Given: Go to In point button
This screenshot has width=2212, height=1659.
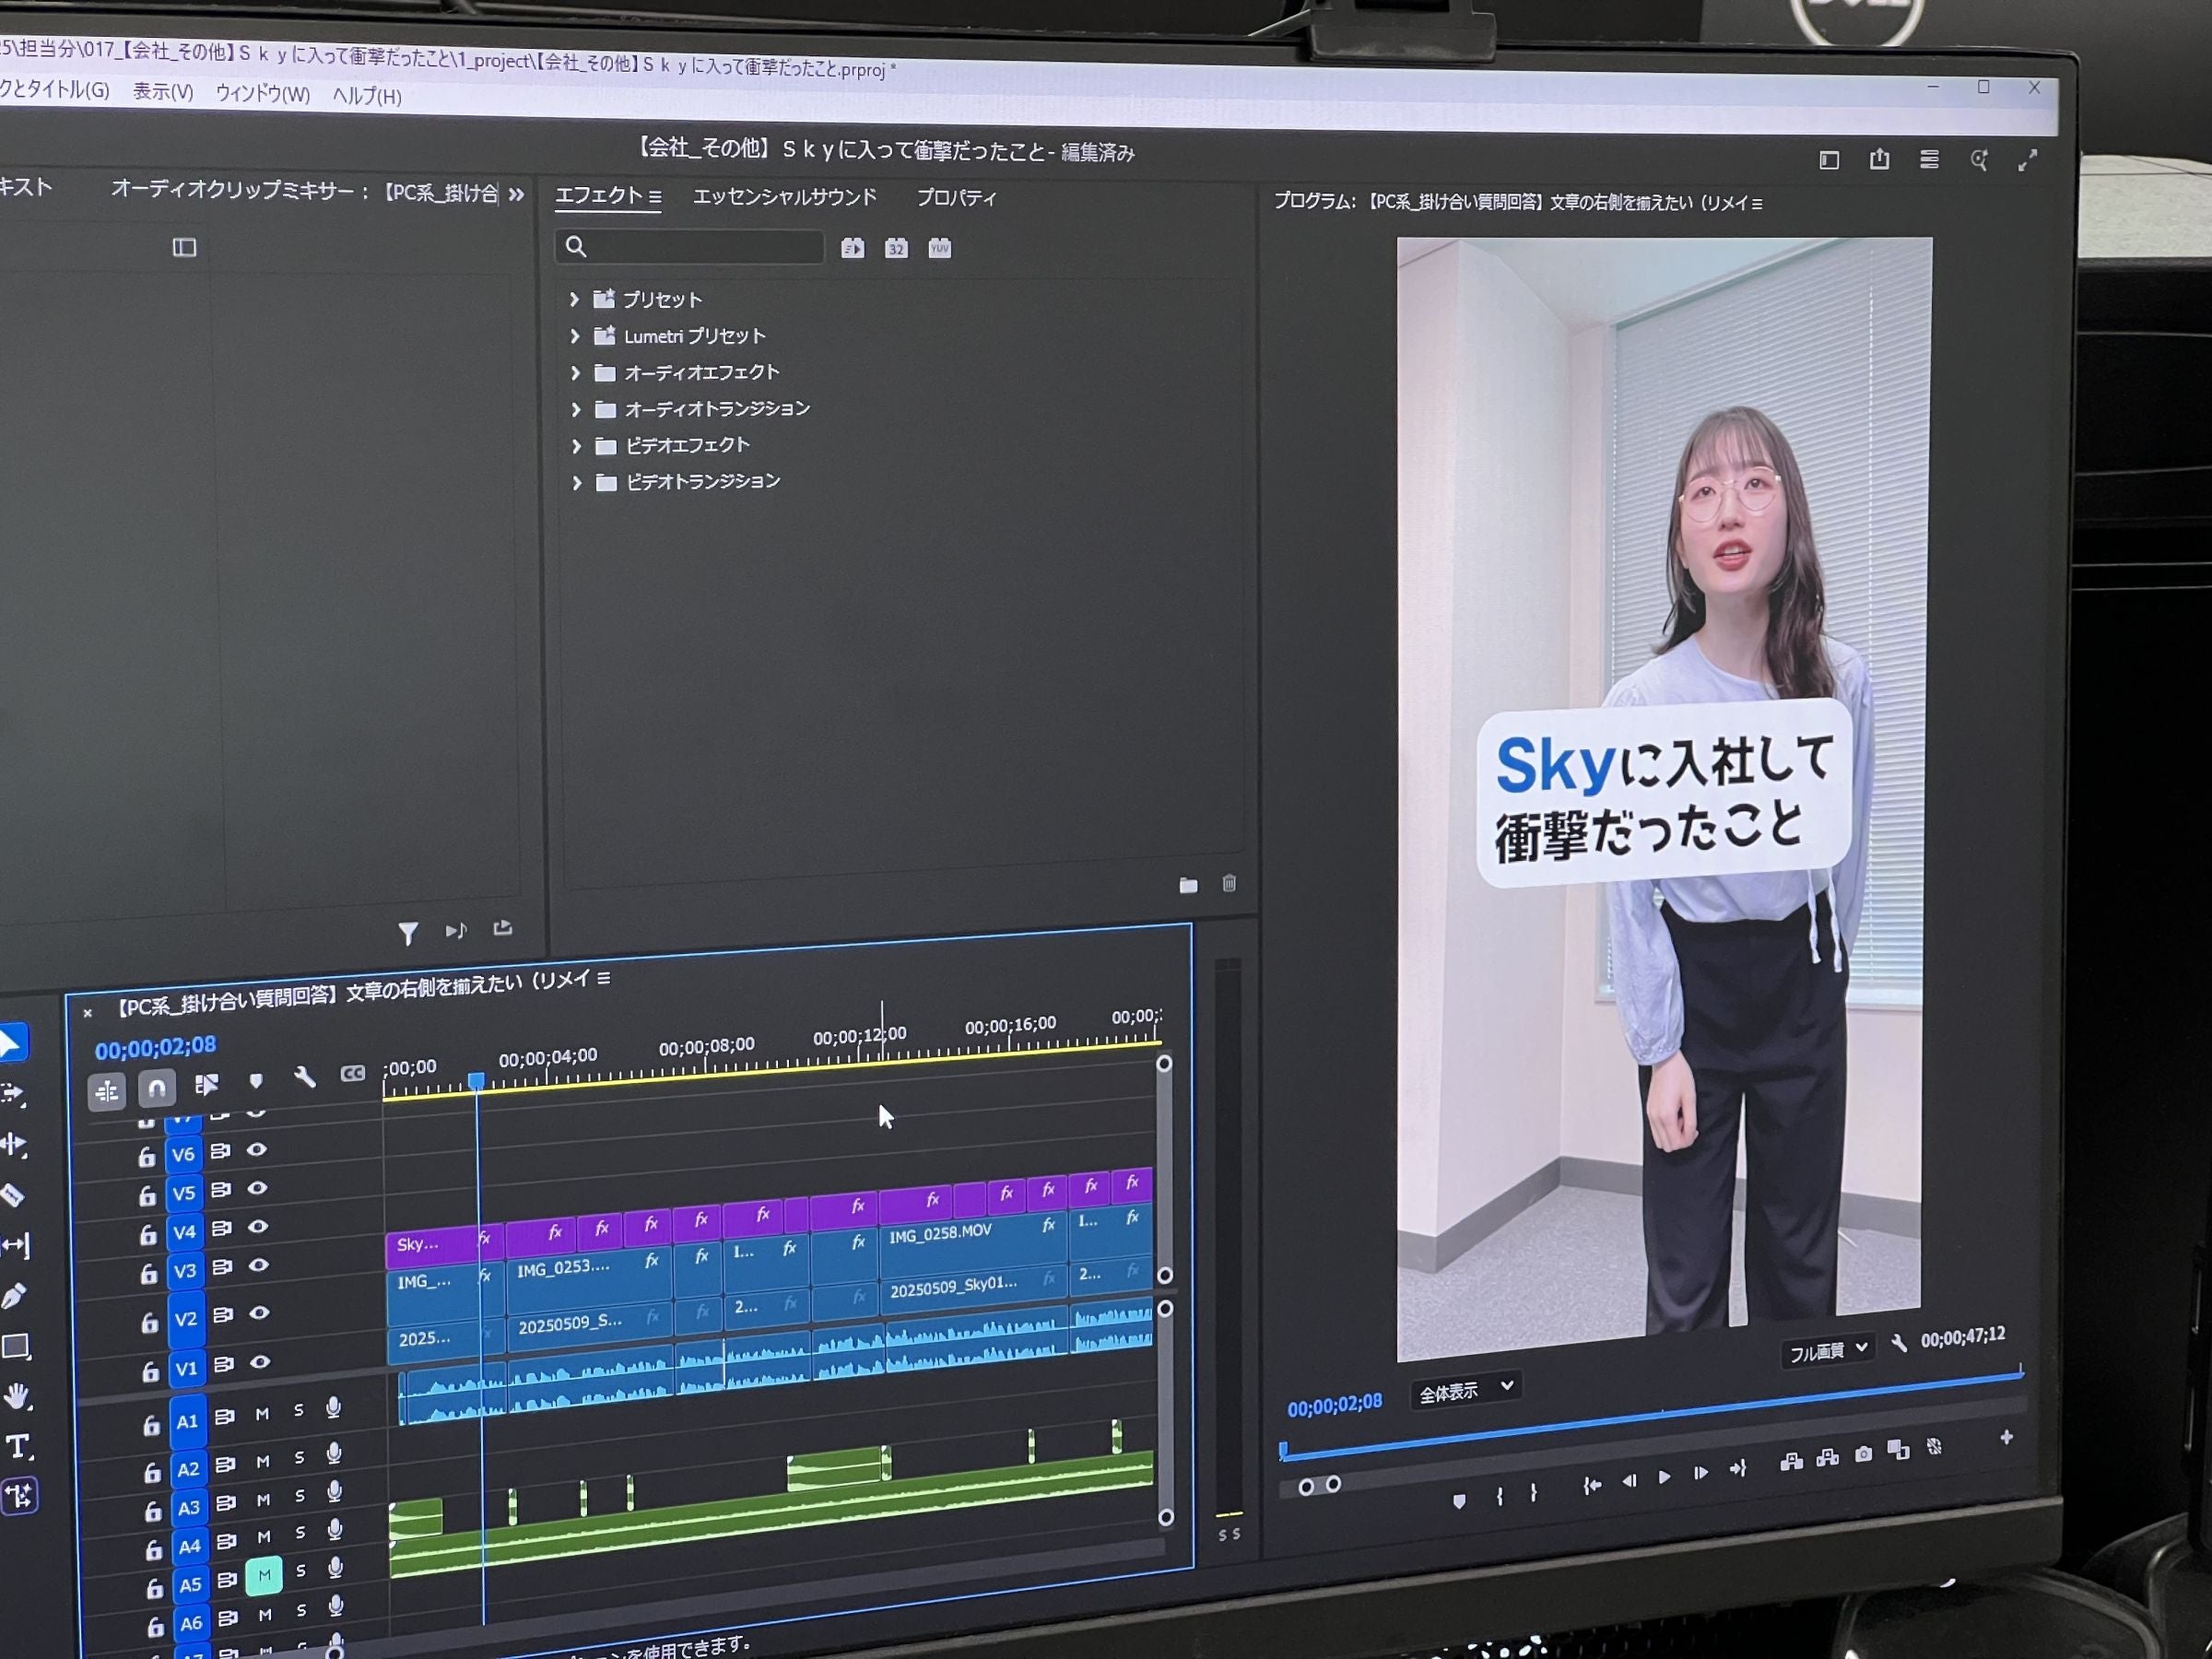Looking at the screenshot, I should 1592,1486.
